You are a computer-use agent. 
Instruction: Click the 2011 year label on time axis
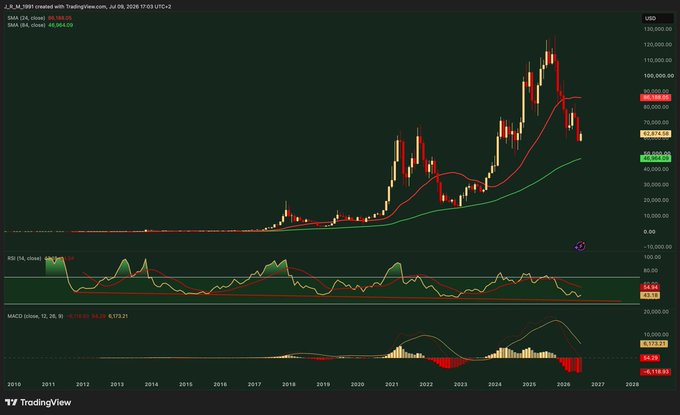pyautogui.click(x=49, y=384)
